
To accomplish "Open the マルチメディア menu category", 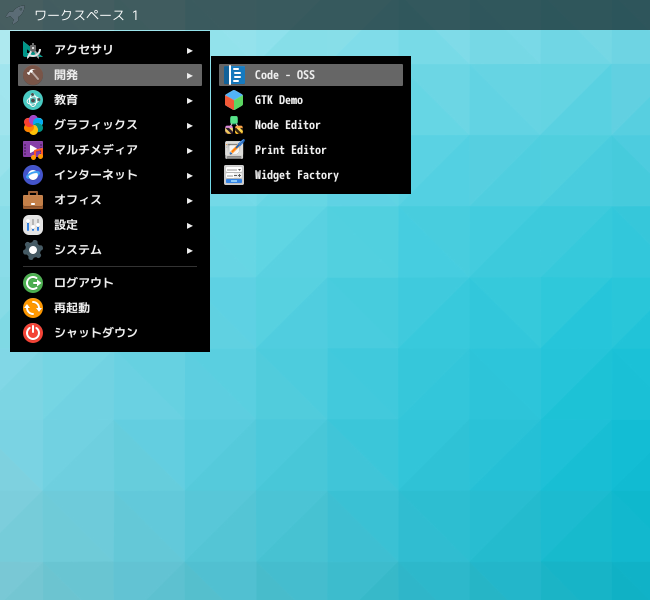I will pos(96,150).
